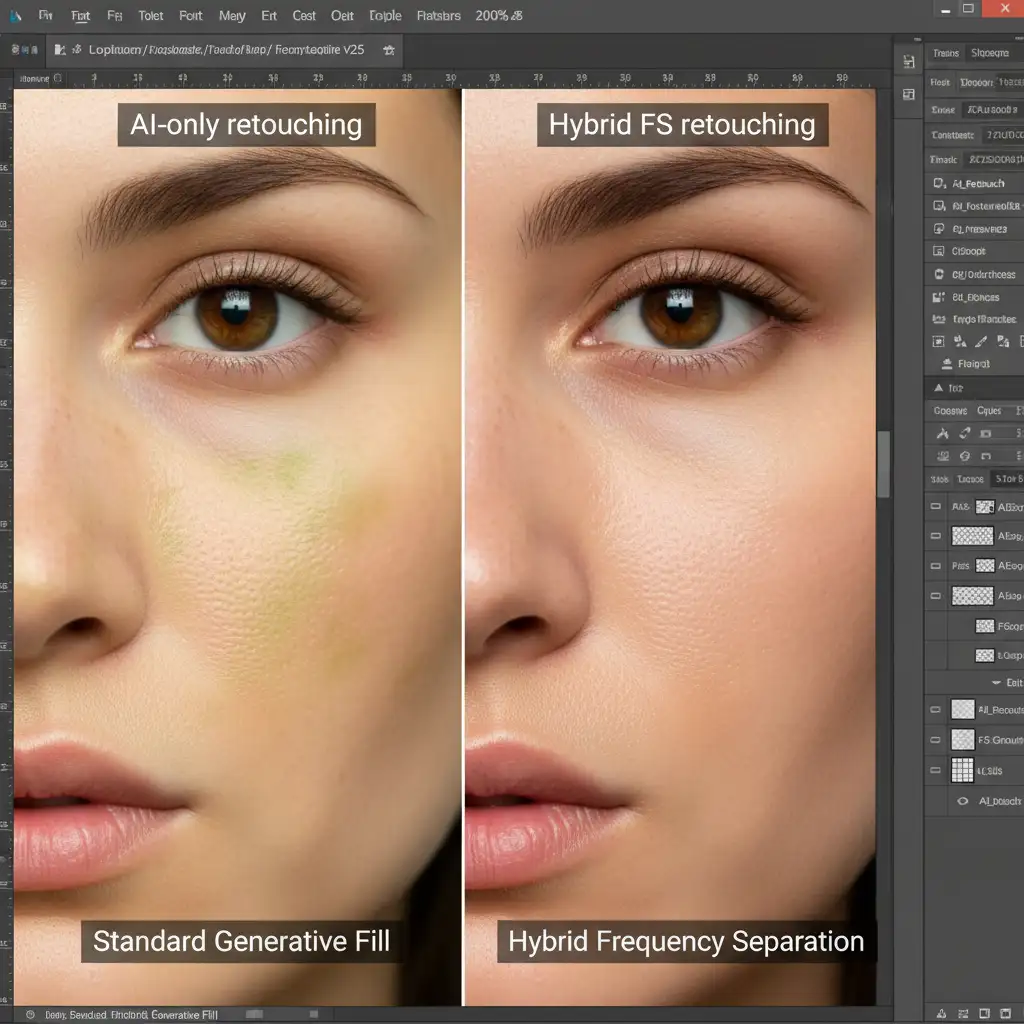Viewport: 1024px width, 1024px height.
Task: Click the vertical scrollbar beside the canvas
Action: [x=884, y=464]
